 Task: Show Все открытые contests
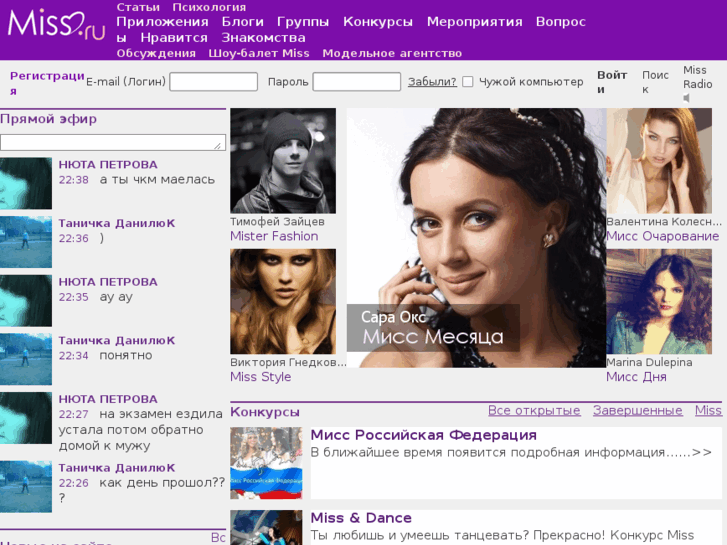(x=534, y=410)
